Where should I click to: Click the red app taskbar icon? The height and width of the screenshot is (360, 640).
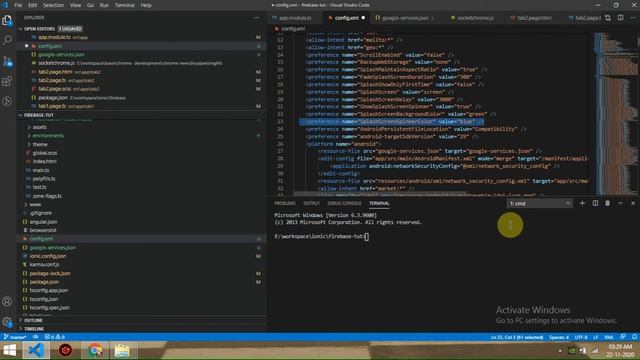pos(65,351)
